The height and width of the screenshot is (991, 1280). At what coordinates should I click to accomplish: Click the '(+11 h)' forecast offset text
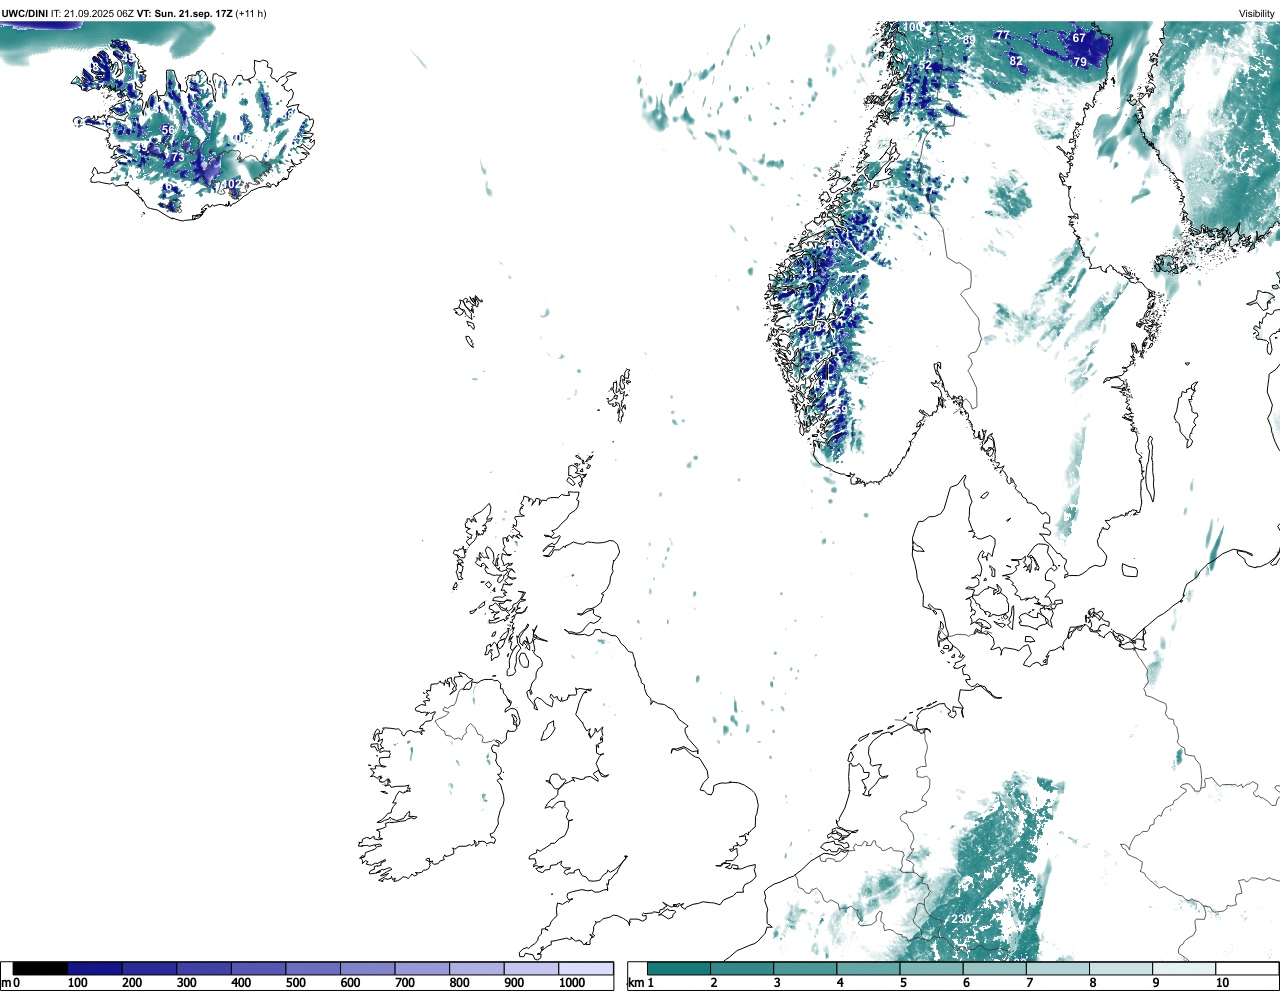pyautogui.click(x=251, y=14)
